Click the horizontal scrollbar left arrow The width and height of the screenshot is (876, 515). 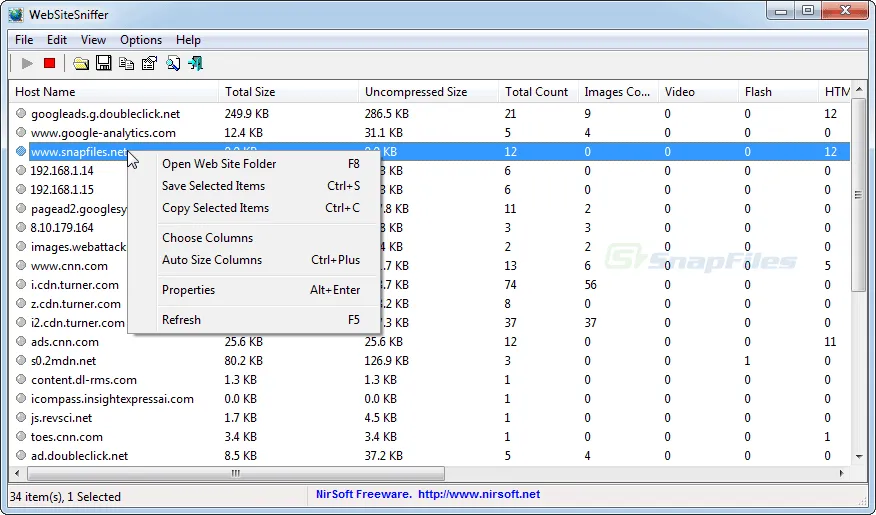point(17,473)
